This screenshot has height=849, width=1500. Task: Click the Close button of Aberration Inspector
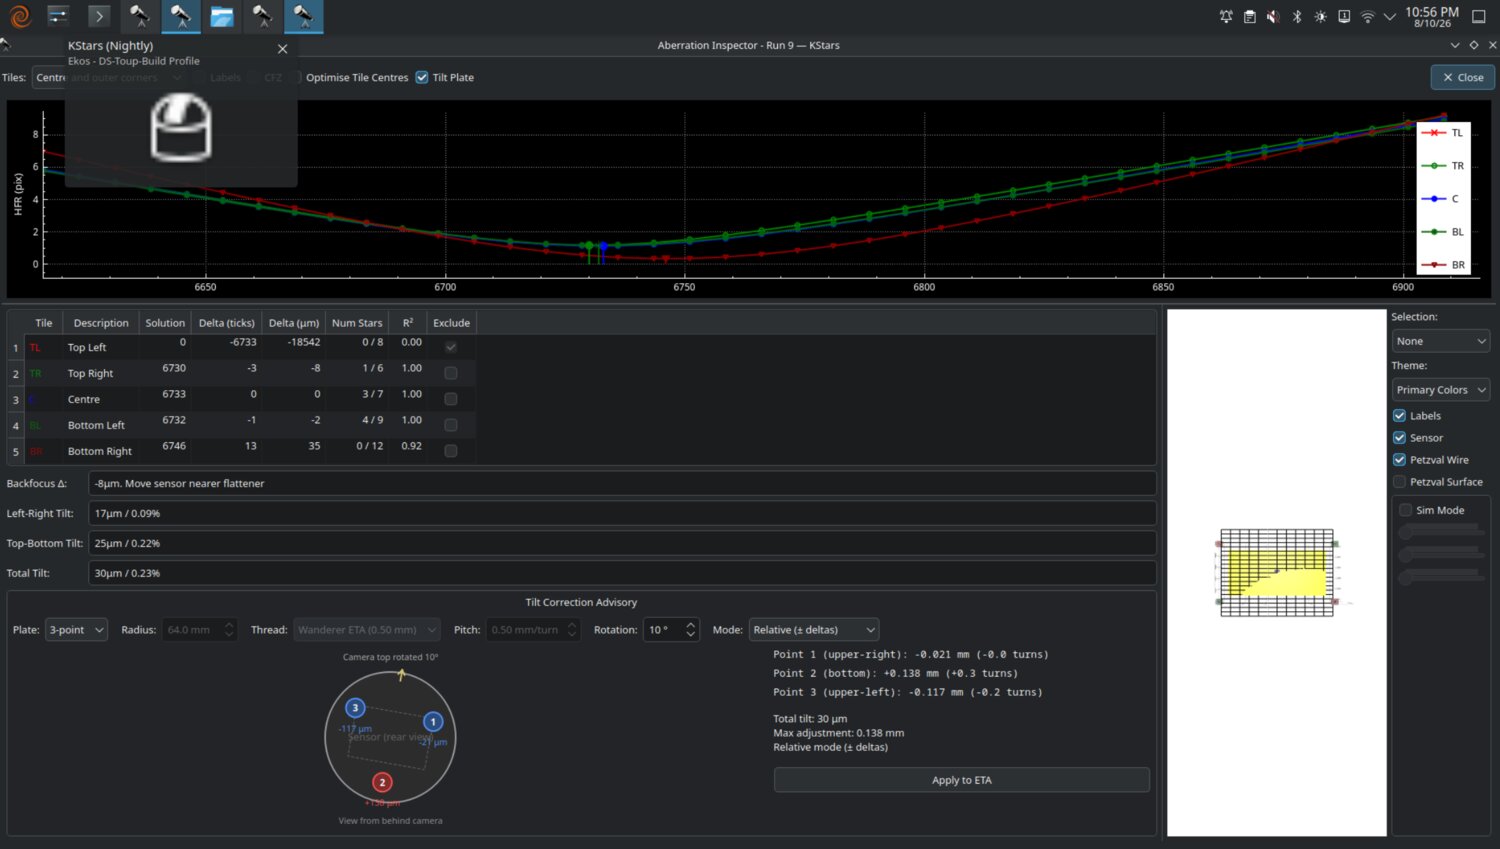[1463, 77]
